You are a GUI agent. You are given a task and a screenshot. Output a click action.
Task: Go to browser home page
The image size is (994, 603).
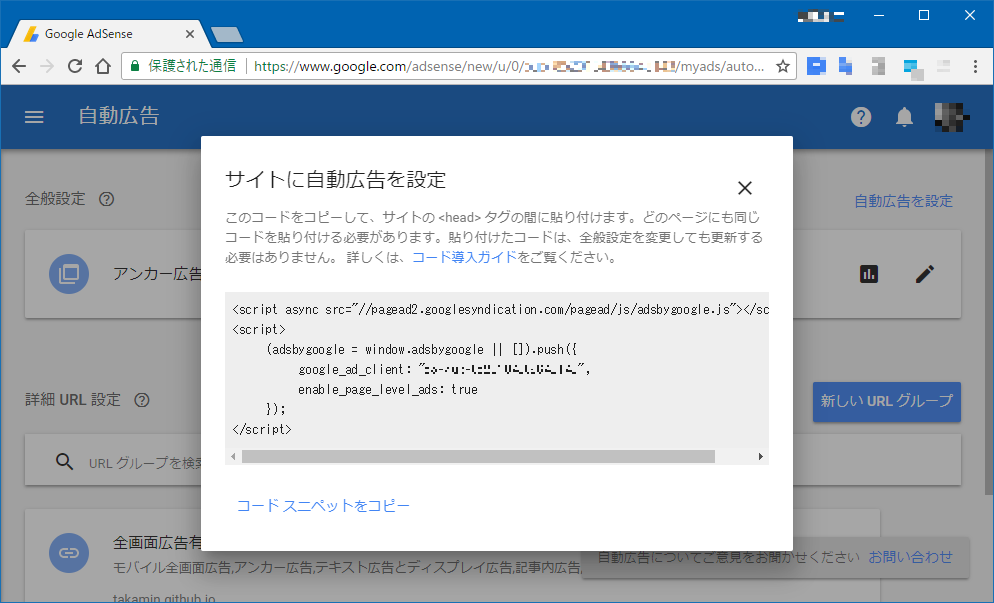[103, 66]
